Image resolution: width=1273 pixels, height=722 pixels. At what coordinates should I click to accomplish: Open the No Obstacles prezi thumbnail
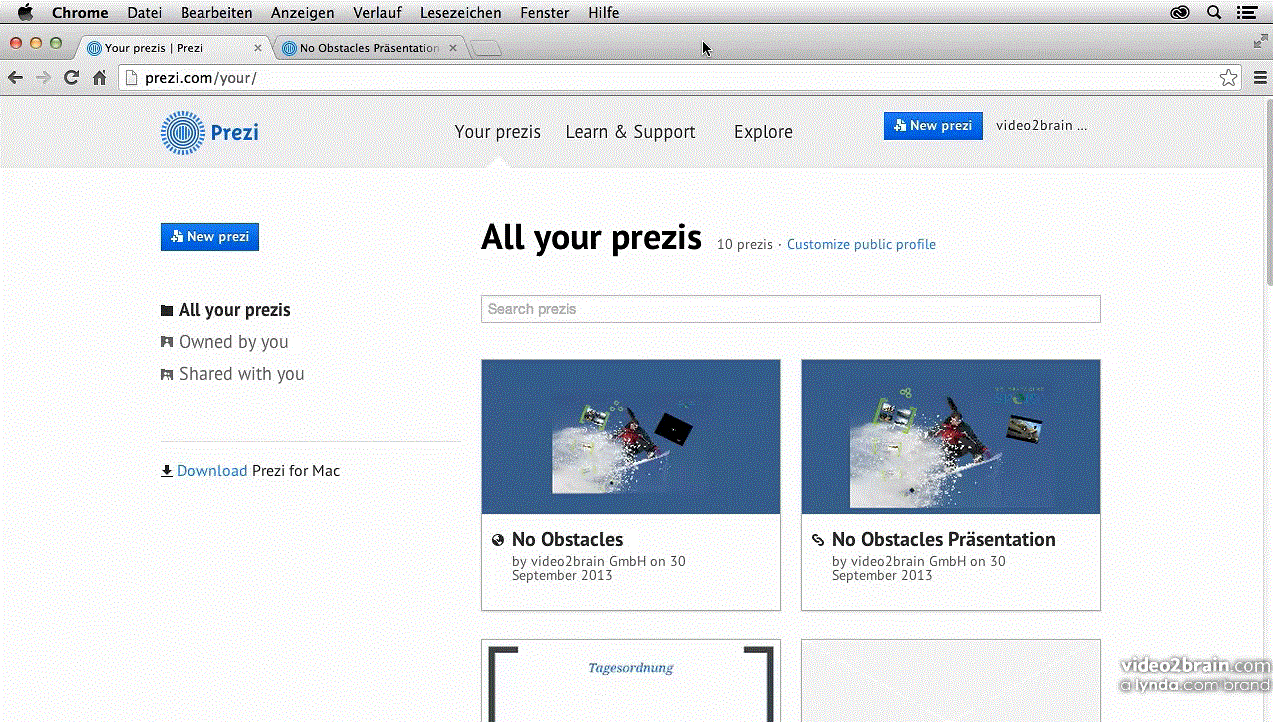pyautogui.click(x=631, y=437)
